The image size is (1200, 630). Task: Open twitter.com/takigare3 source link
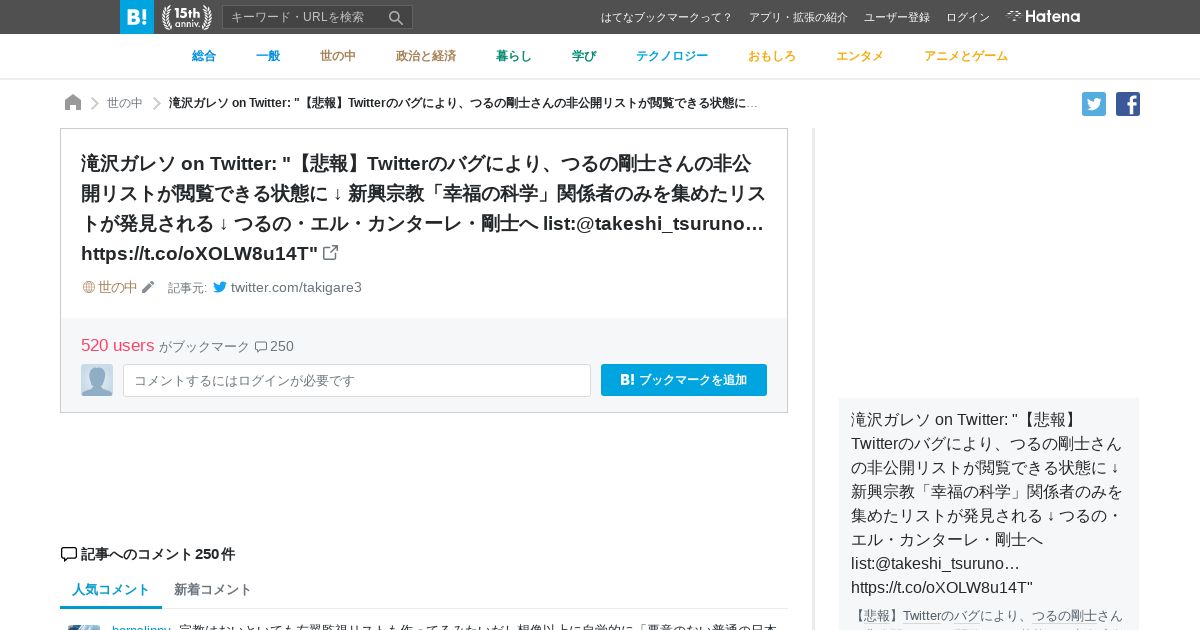click(296, 287)
